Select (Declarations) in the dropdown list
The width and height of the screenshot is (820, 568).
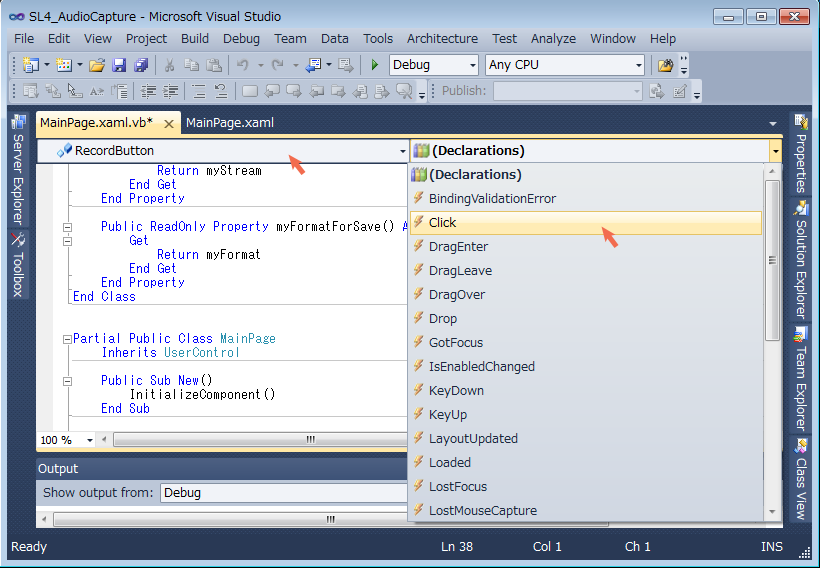tap(586, 175)
